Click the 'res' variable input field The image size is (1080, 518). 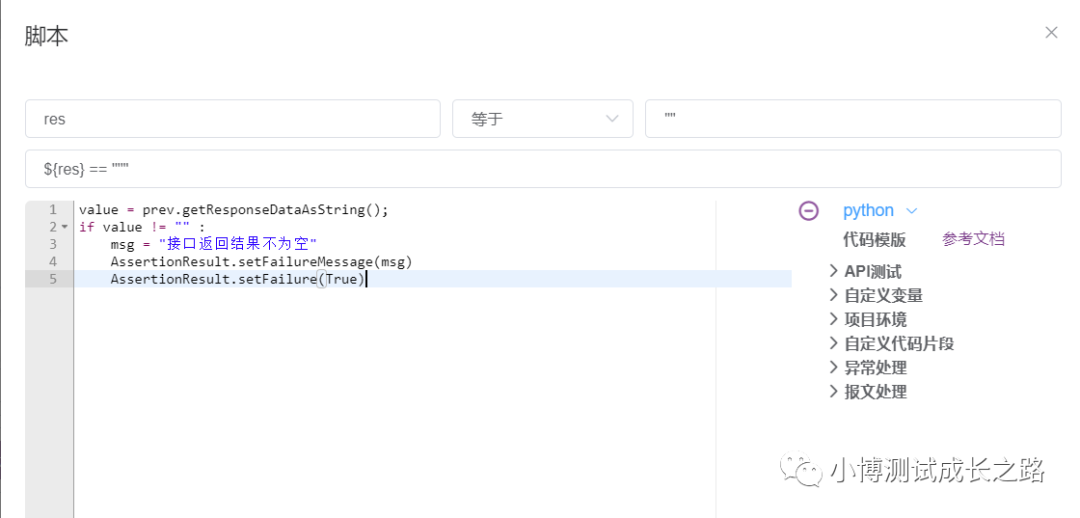(x=233, y=118)
